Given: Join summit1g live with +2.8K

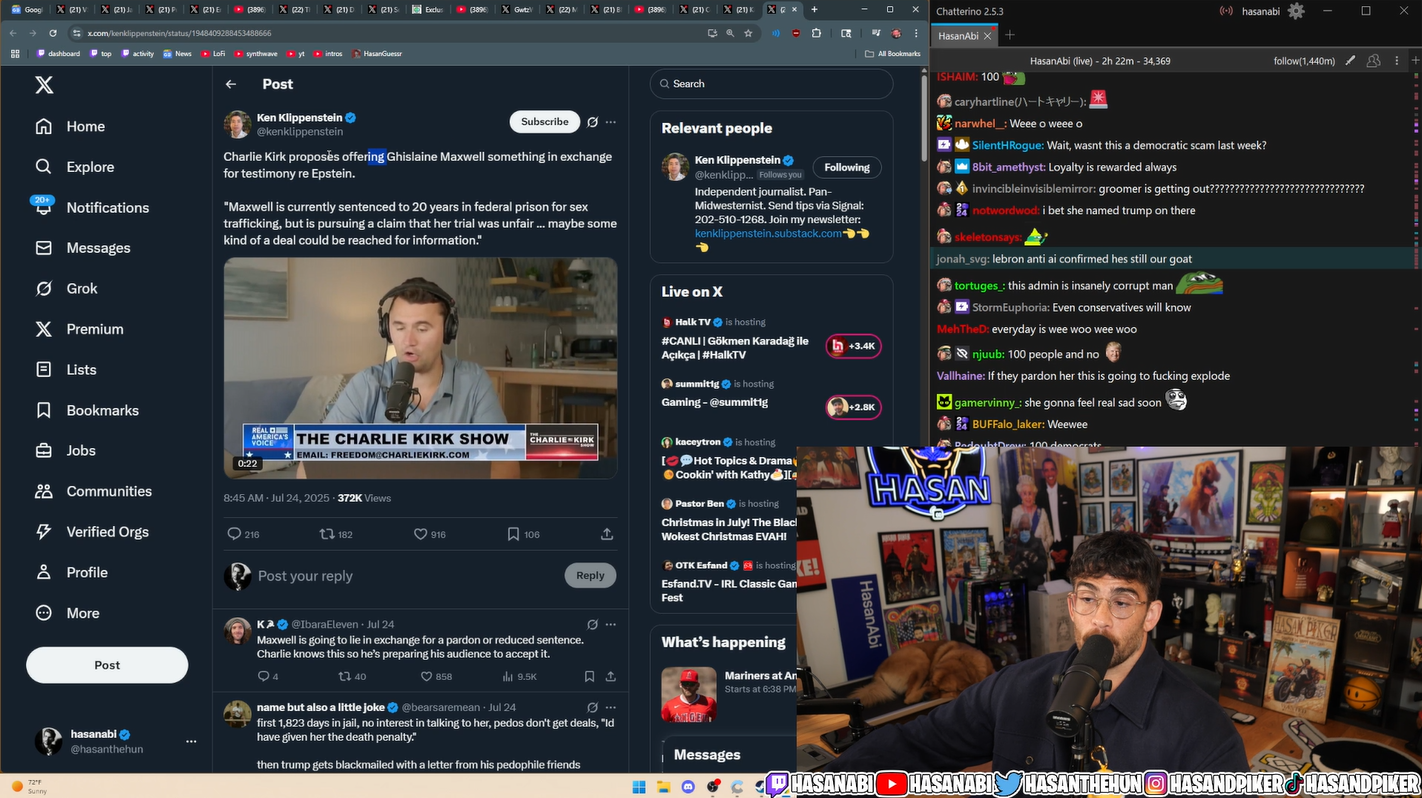Looking at the screenshot, I should tap(853, 407).
